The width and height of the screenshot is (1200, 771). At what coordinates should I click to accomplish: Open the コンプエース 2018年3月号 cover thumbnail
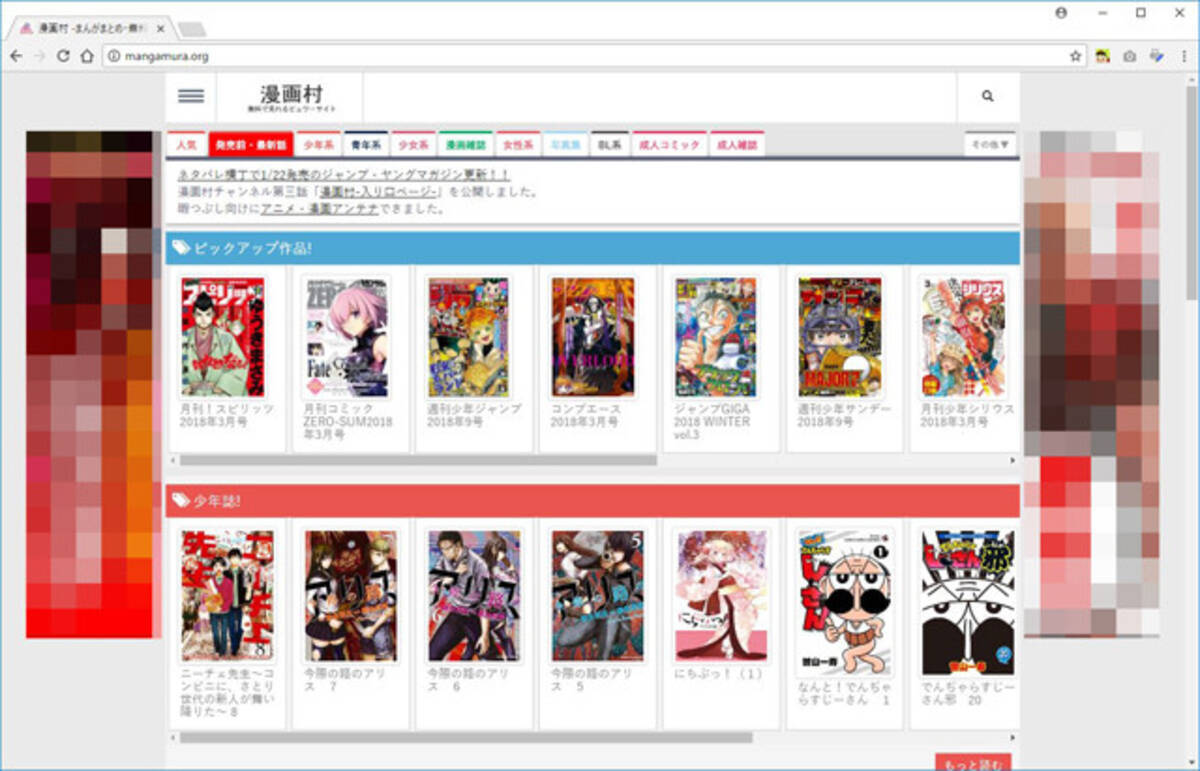[x=595, y=336]
